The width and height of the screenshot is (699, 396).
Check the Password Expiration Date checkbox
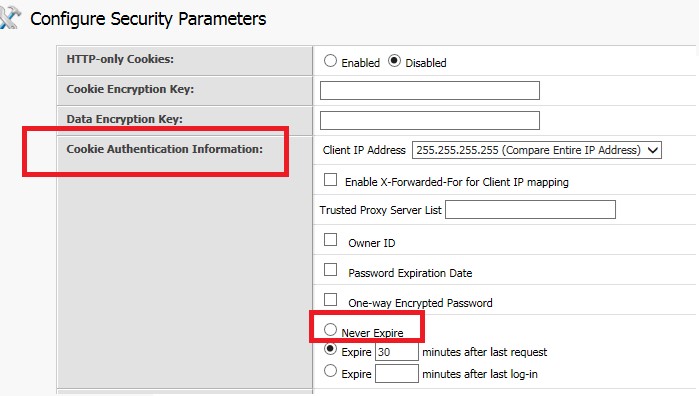[x=330, y=270]
